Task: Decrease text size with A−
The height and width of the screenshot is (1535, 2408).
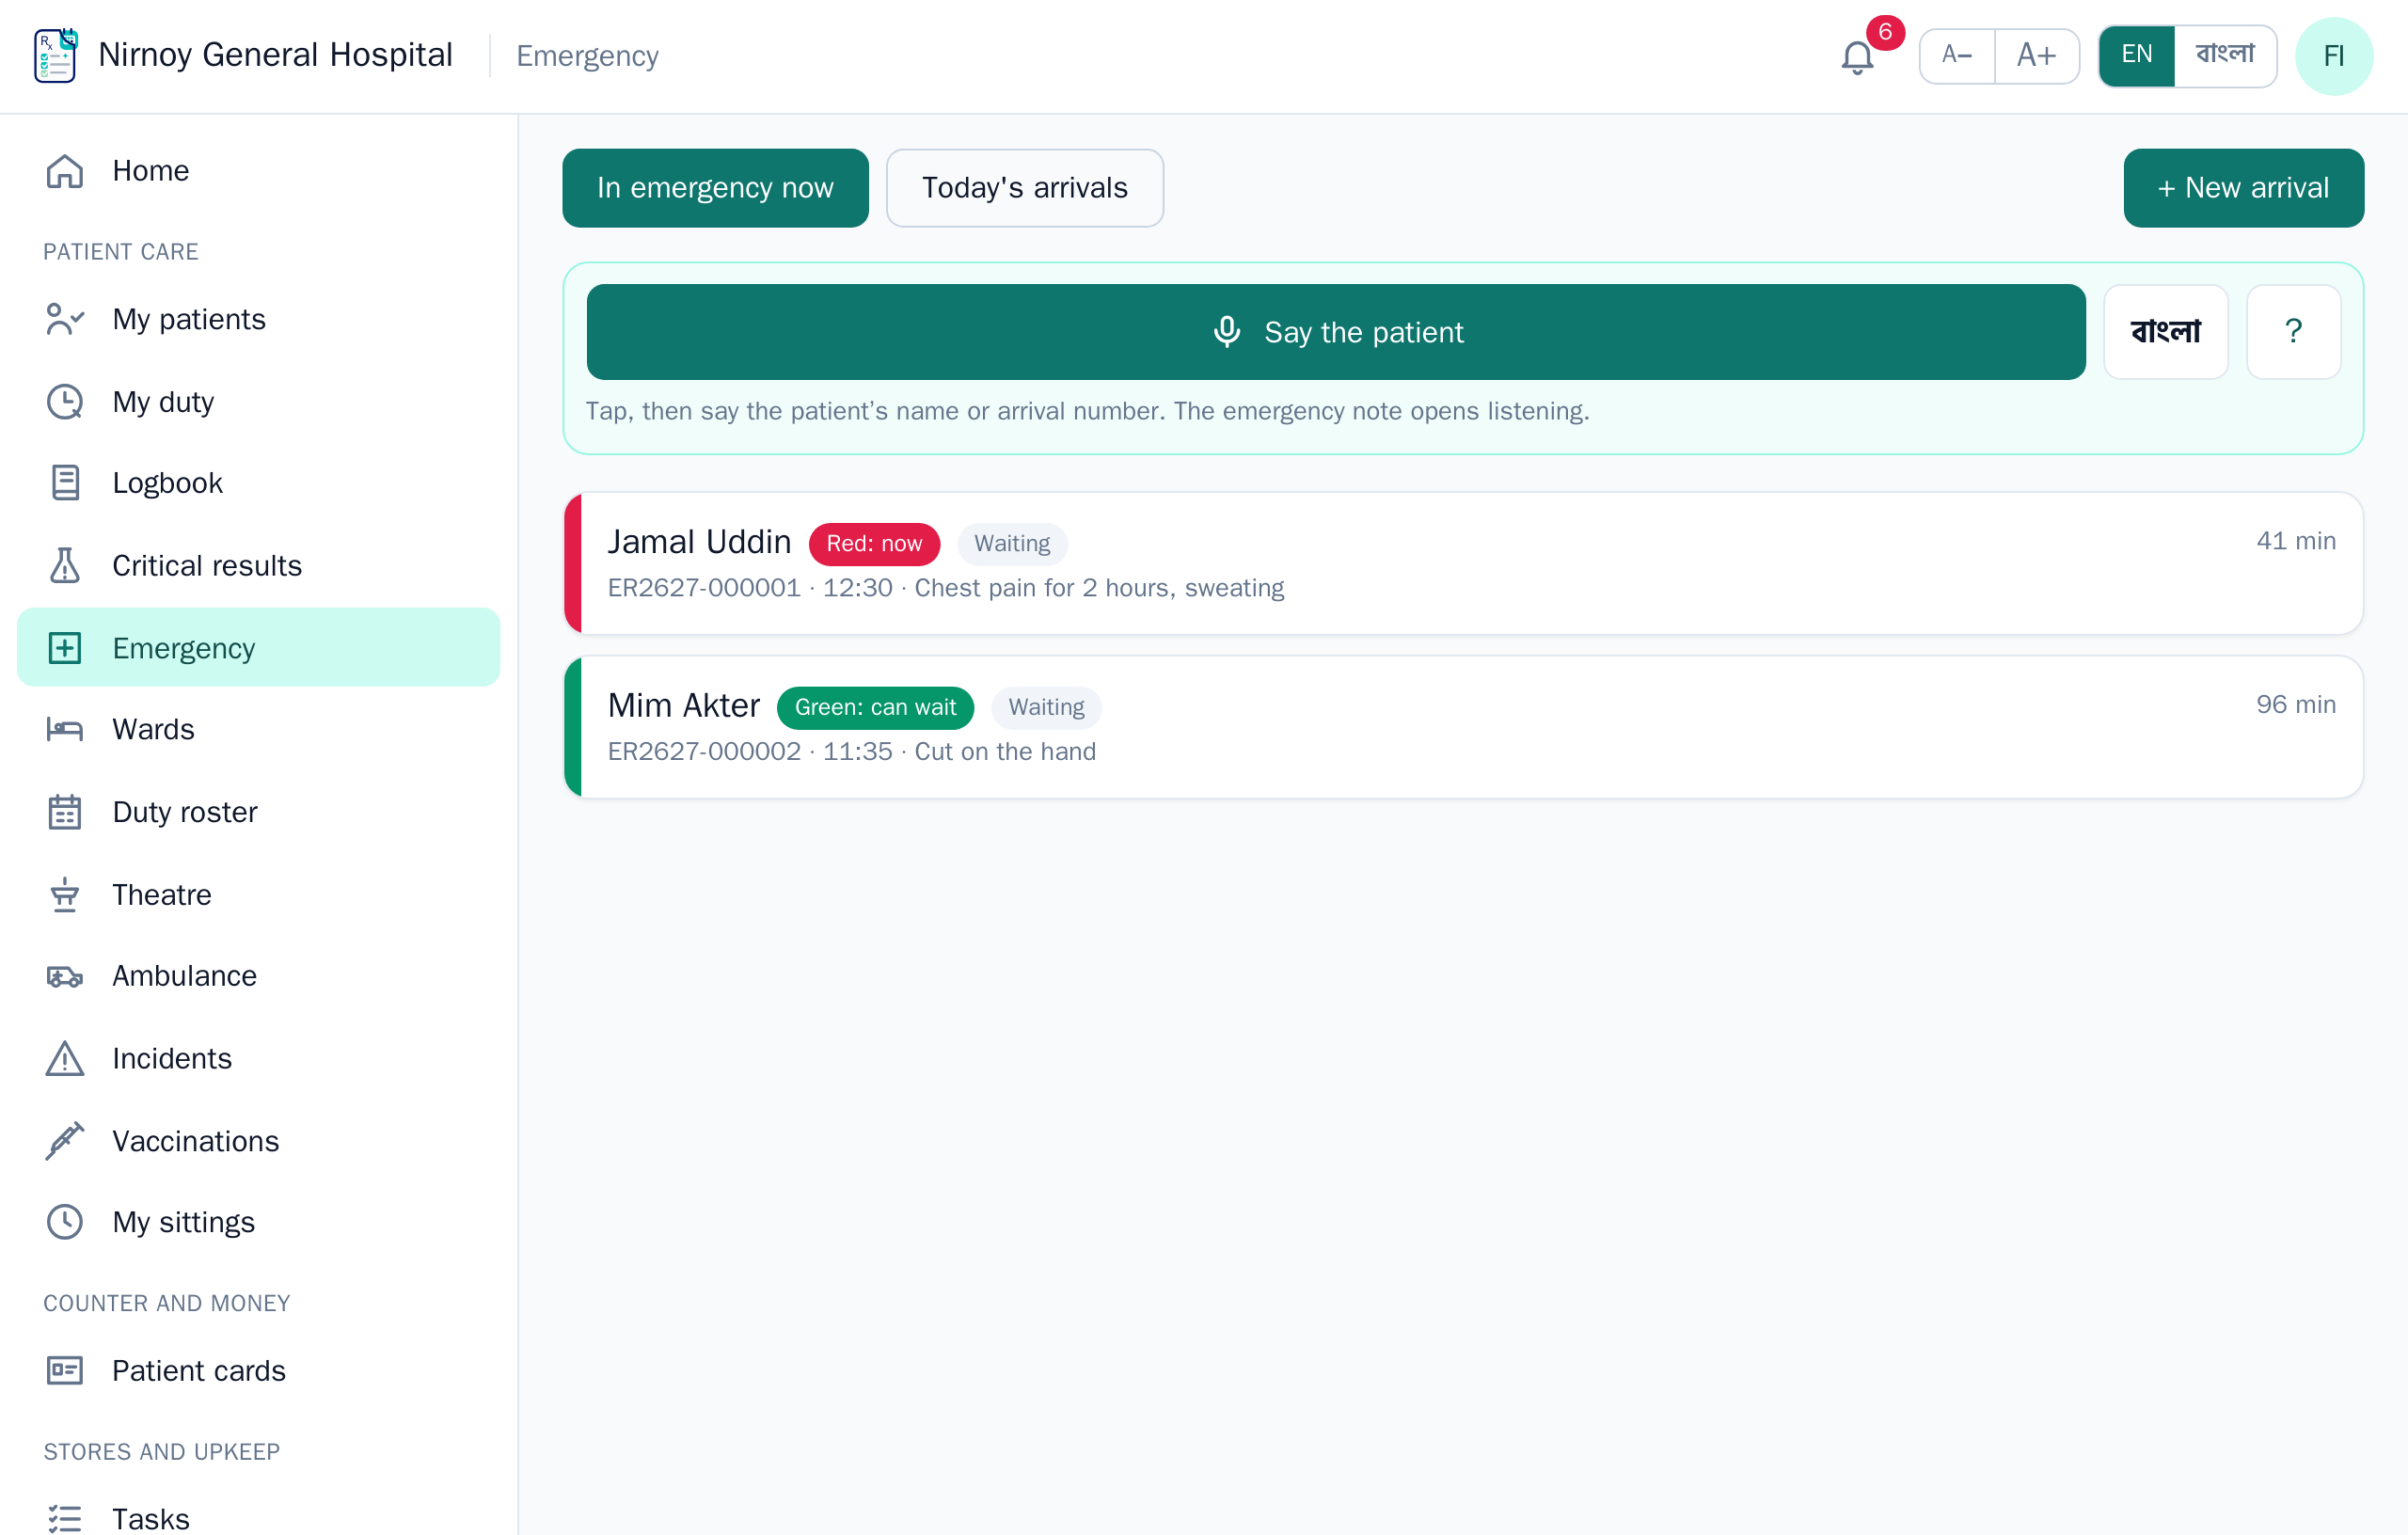Action: 1957,55
